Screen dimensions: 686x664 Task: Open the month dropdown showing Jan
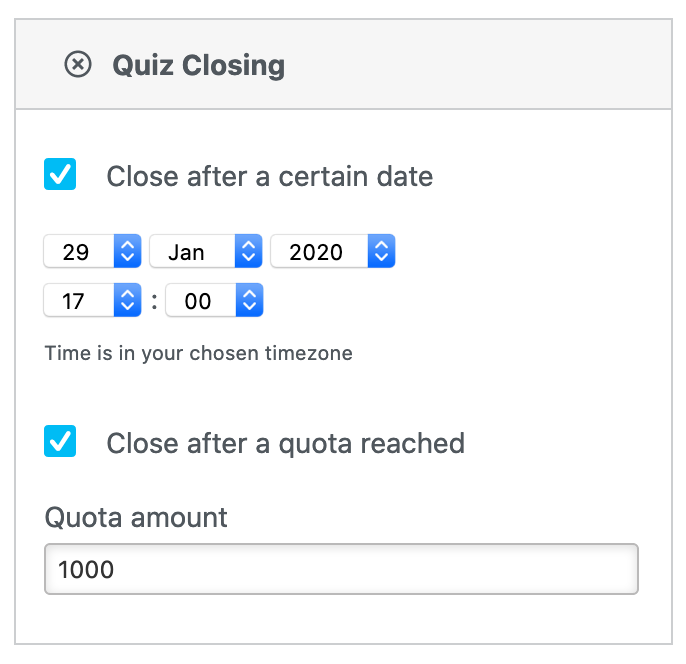(x=192, y=252)
